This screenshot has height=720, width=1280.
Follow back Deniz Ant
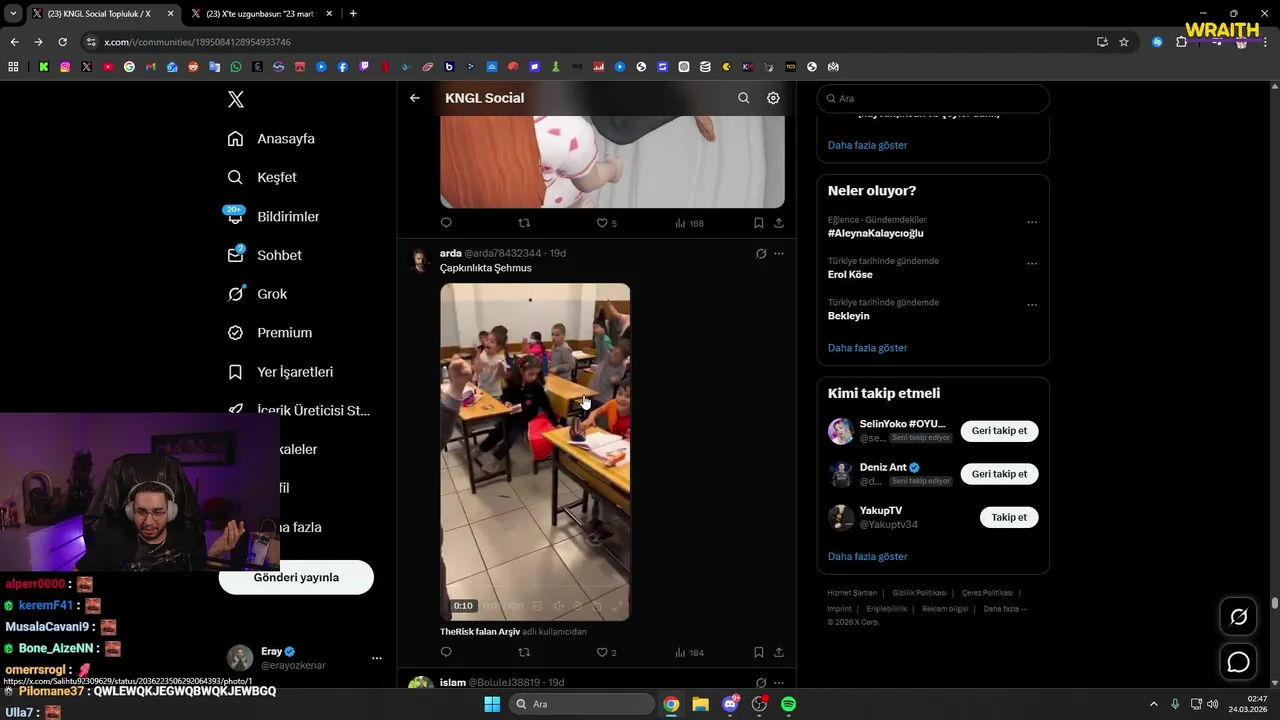coord(999,474)
